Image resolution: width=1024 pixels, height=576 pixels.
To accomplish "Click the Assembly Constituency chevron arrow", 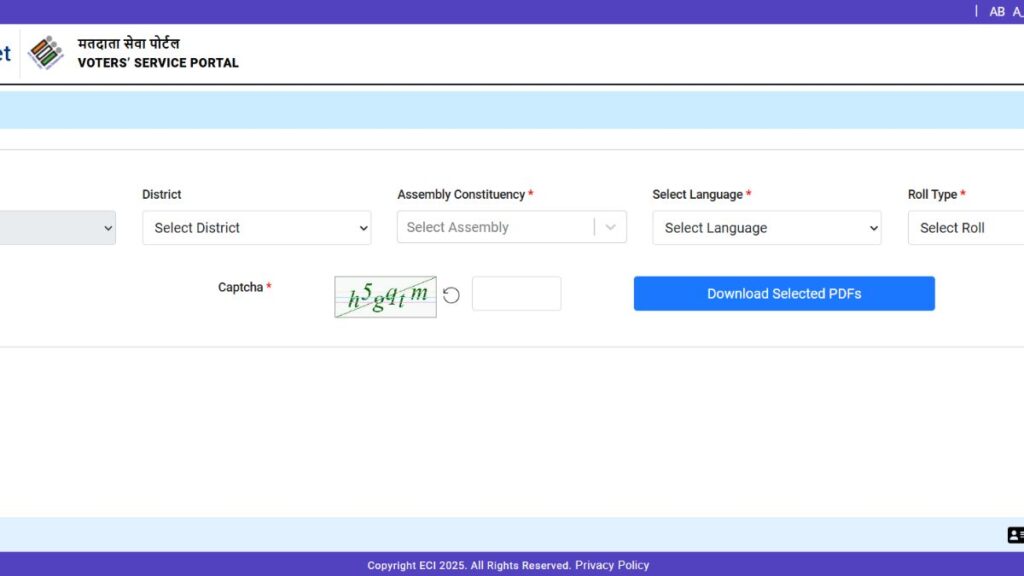I will pyautogui.click(x=610, y=226).
